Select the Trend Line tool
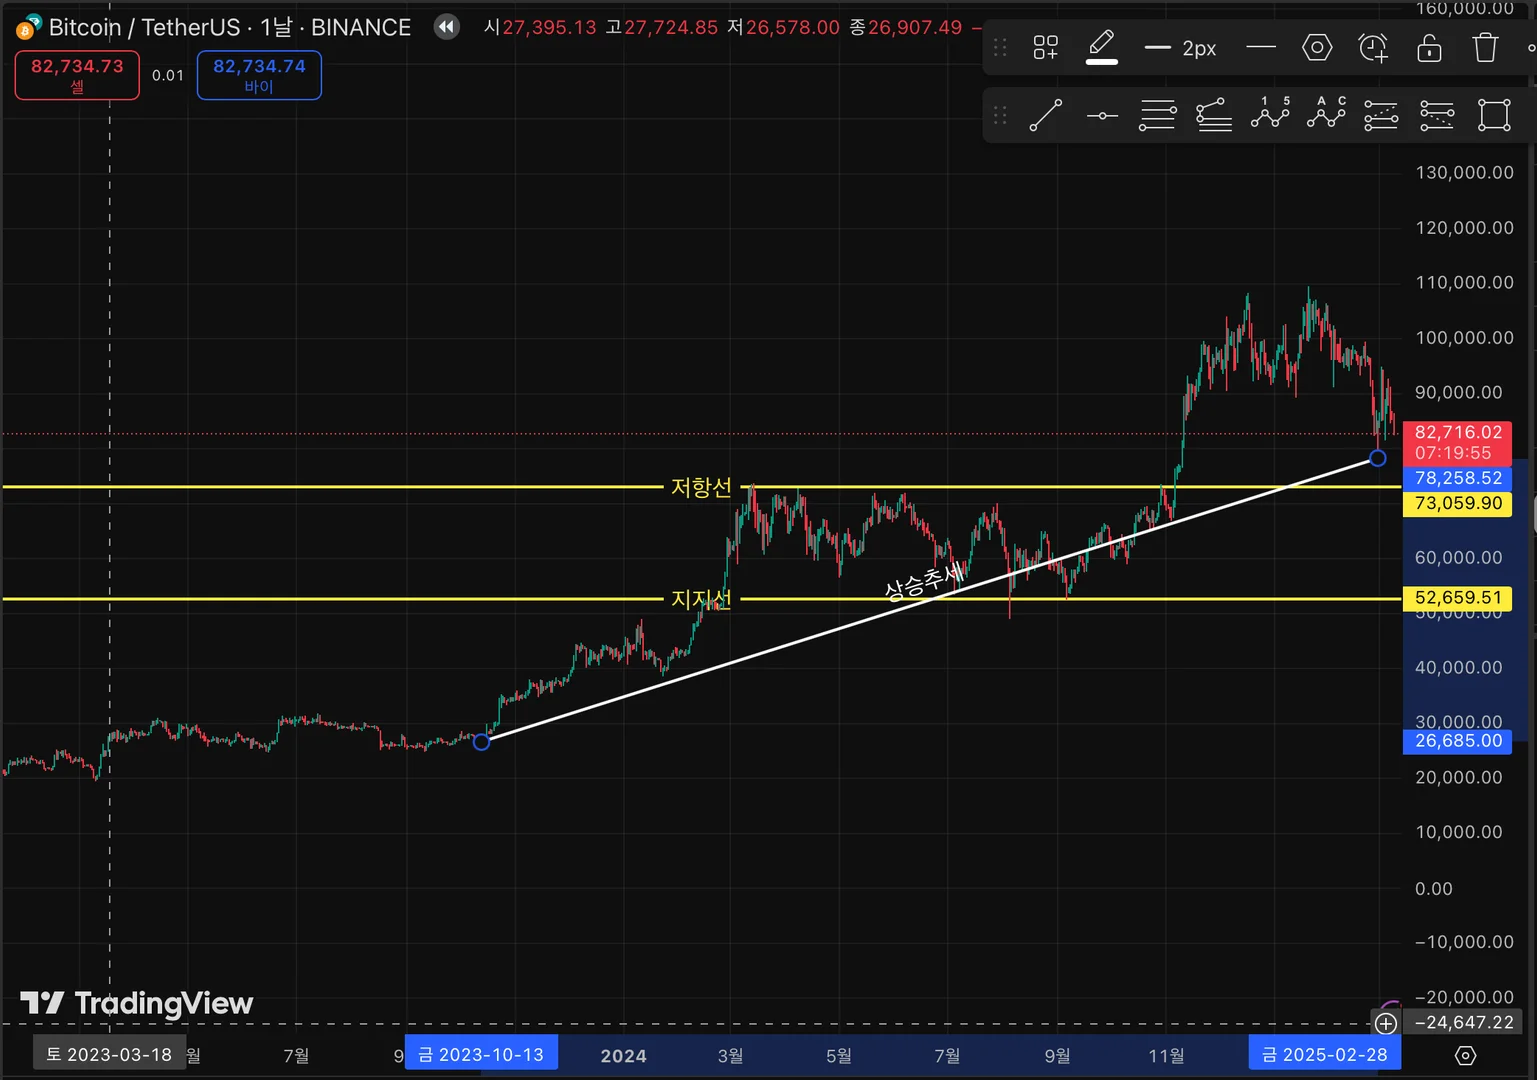This screenshot has width=1537, height=1080. [1046, 115]
